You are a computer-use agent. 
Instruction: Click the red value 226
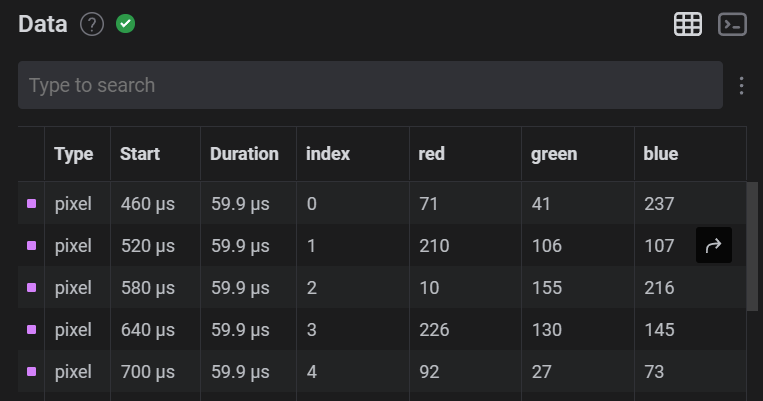click(x=434, y=330)
